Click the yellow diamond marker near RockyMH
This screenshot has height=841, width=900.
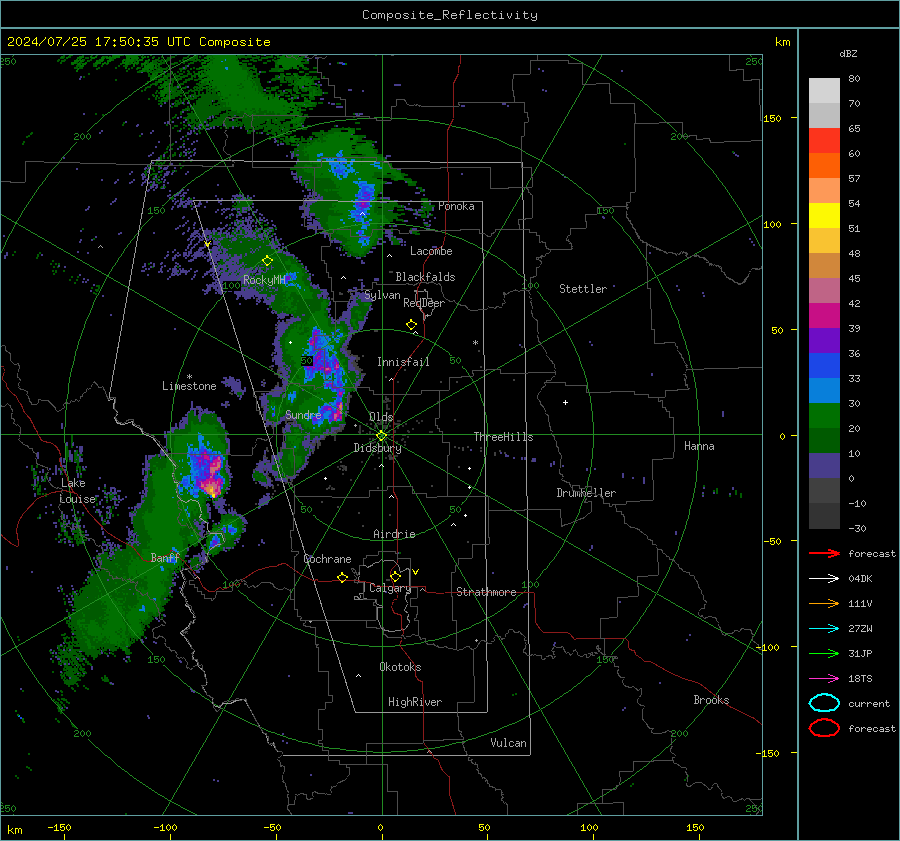coord(267,261)
